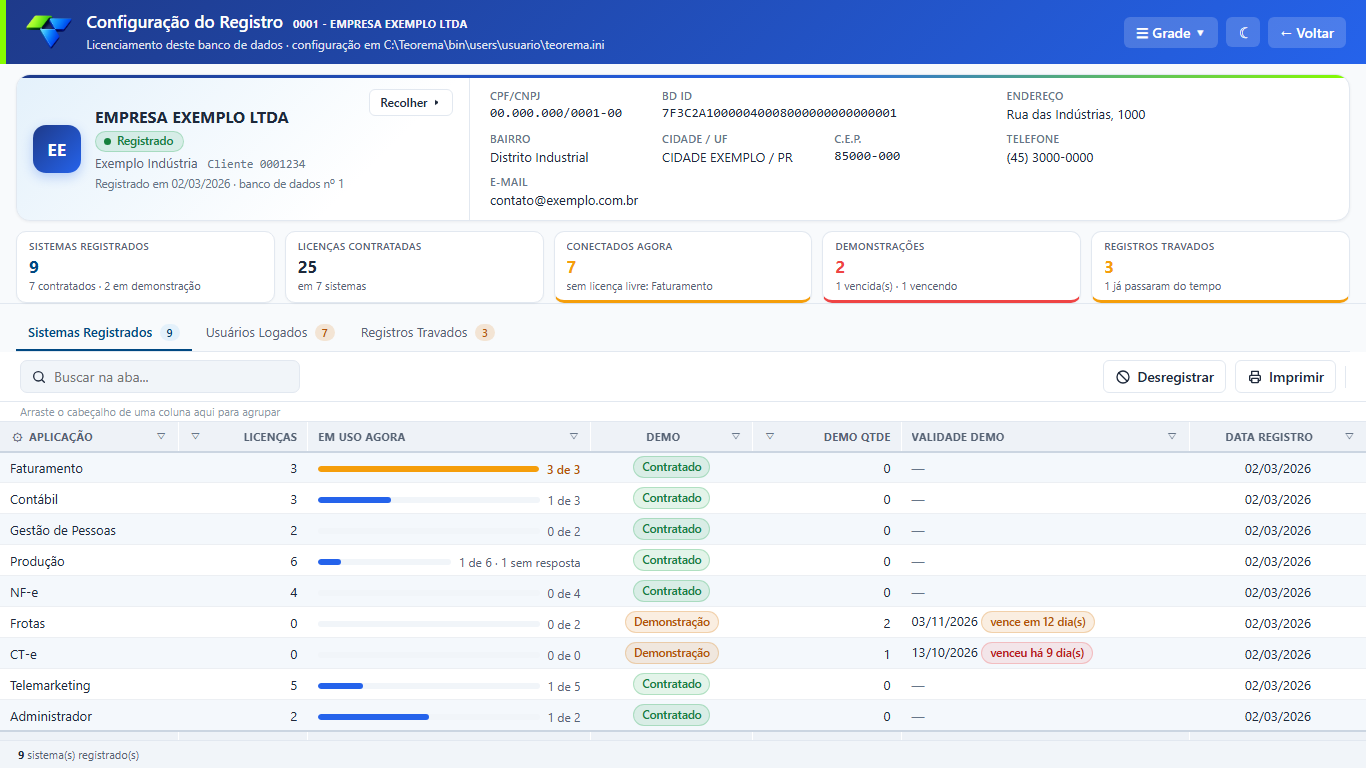Click the green Registrado status badge
This screenshot has height=768, width=1366.
click(139, 141)
